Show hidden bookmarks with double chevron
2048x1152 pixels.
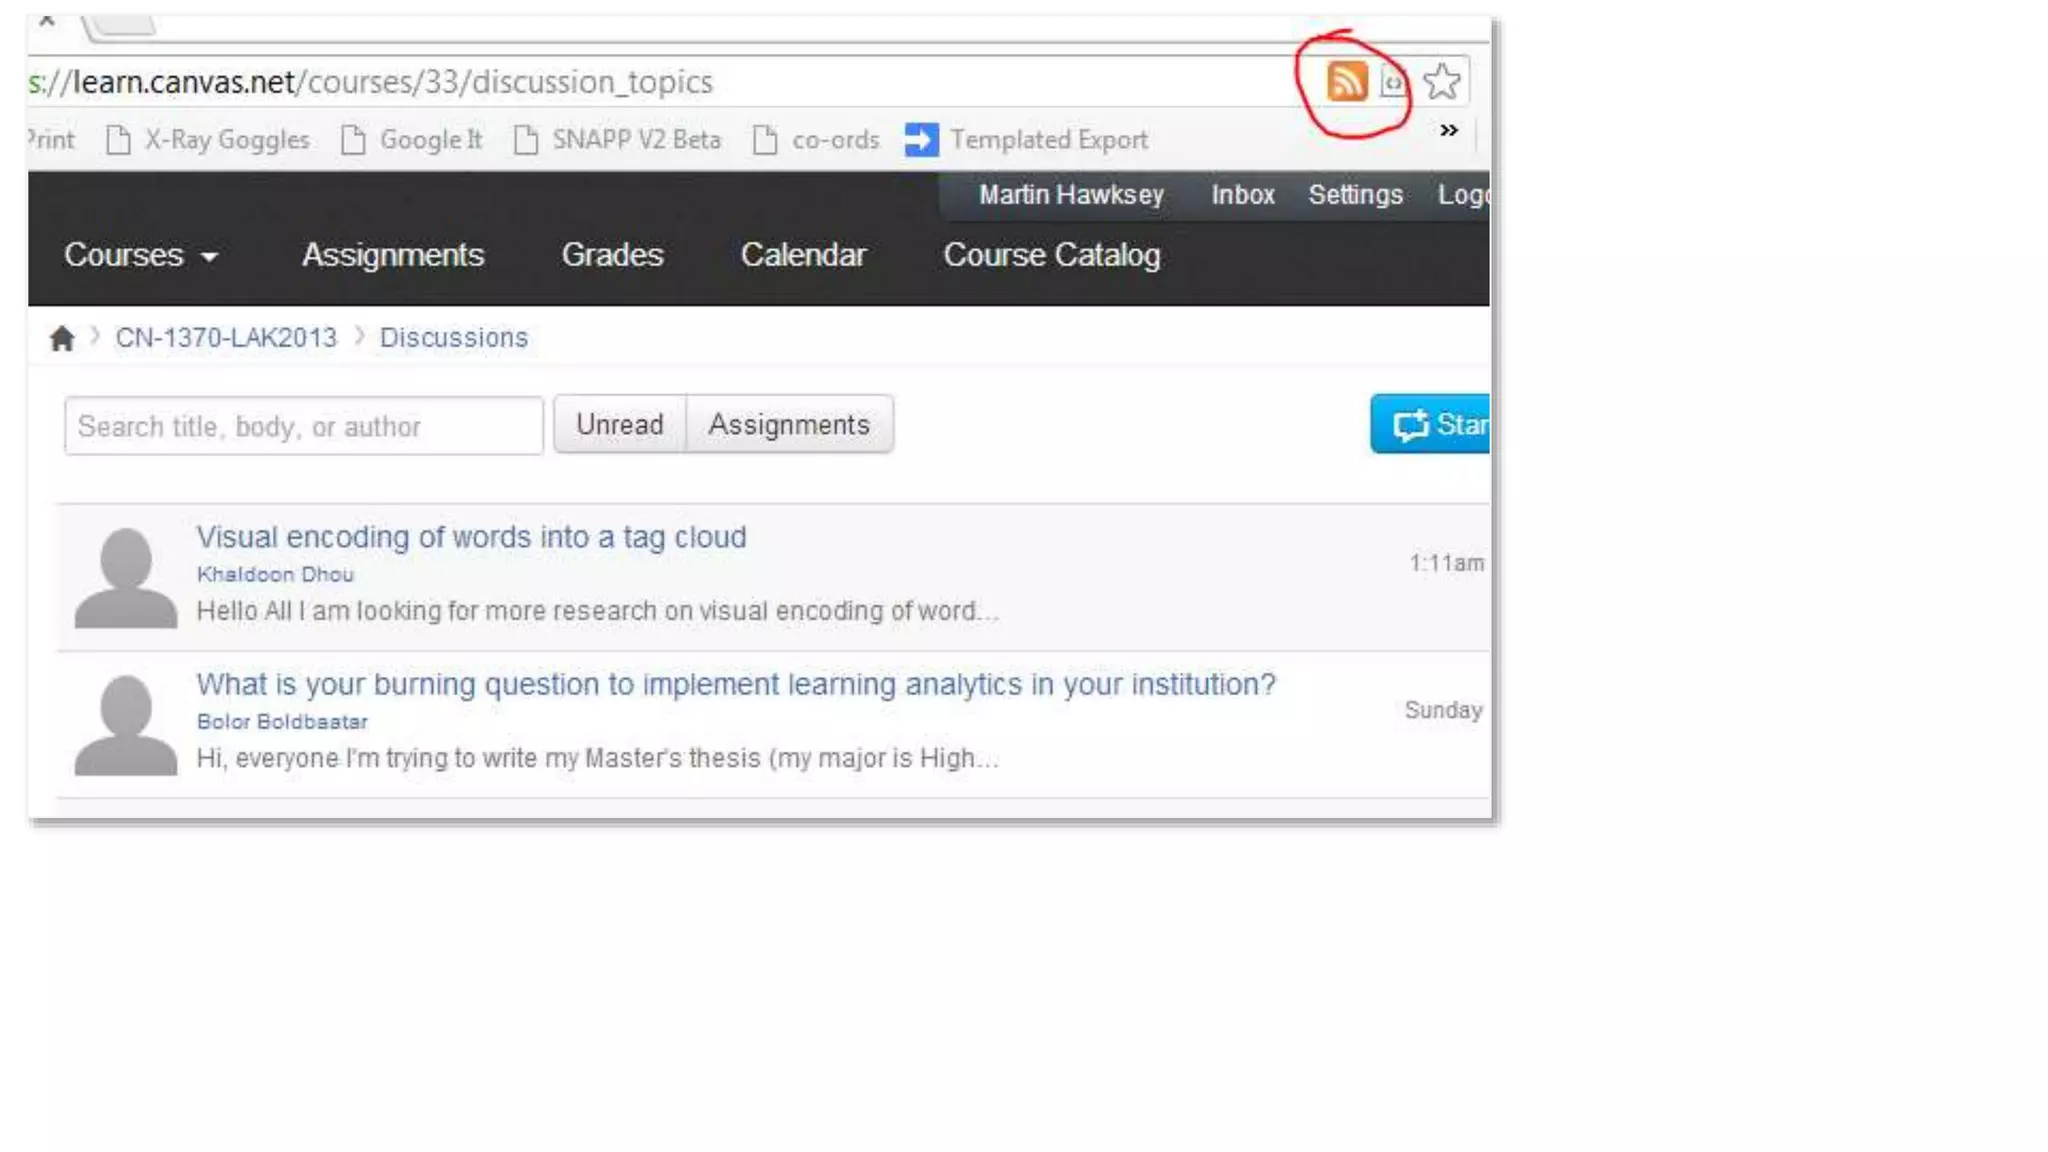1448,130
